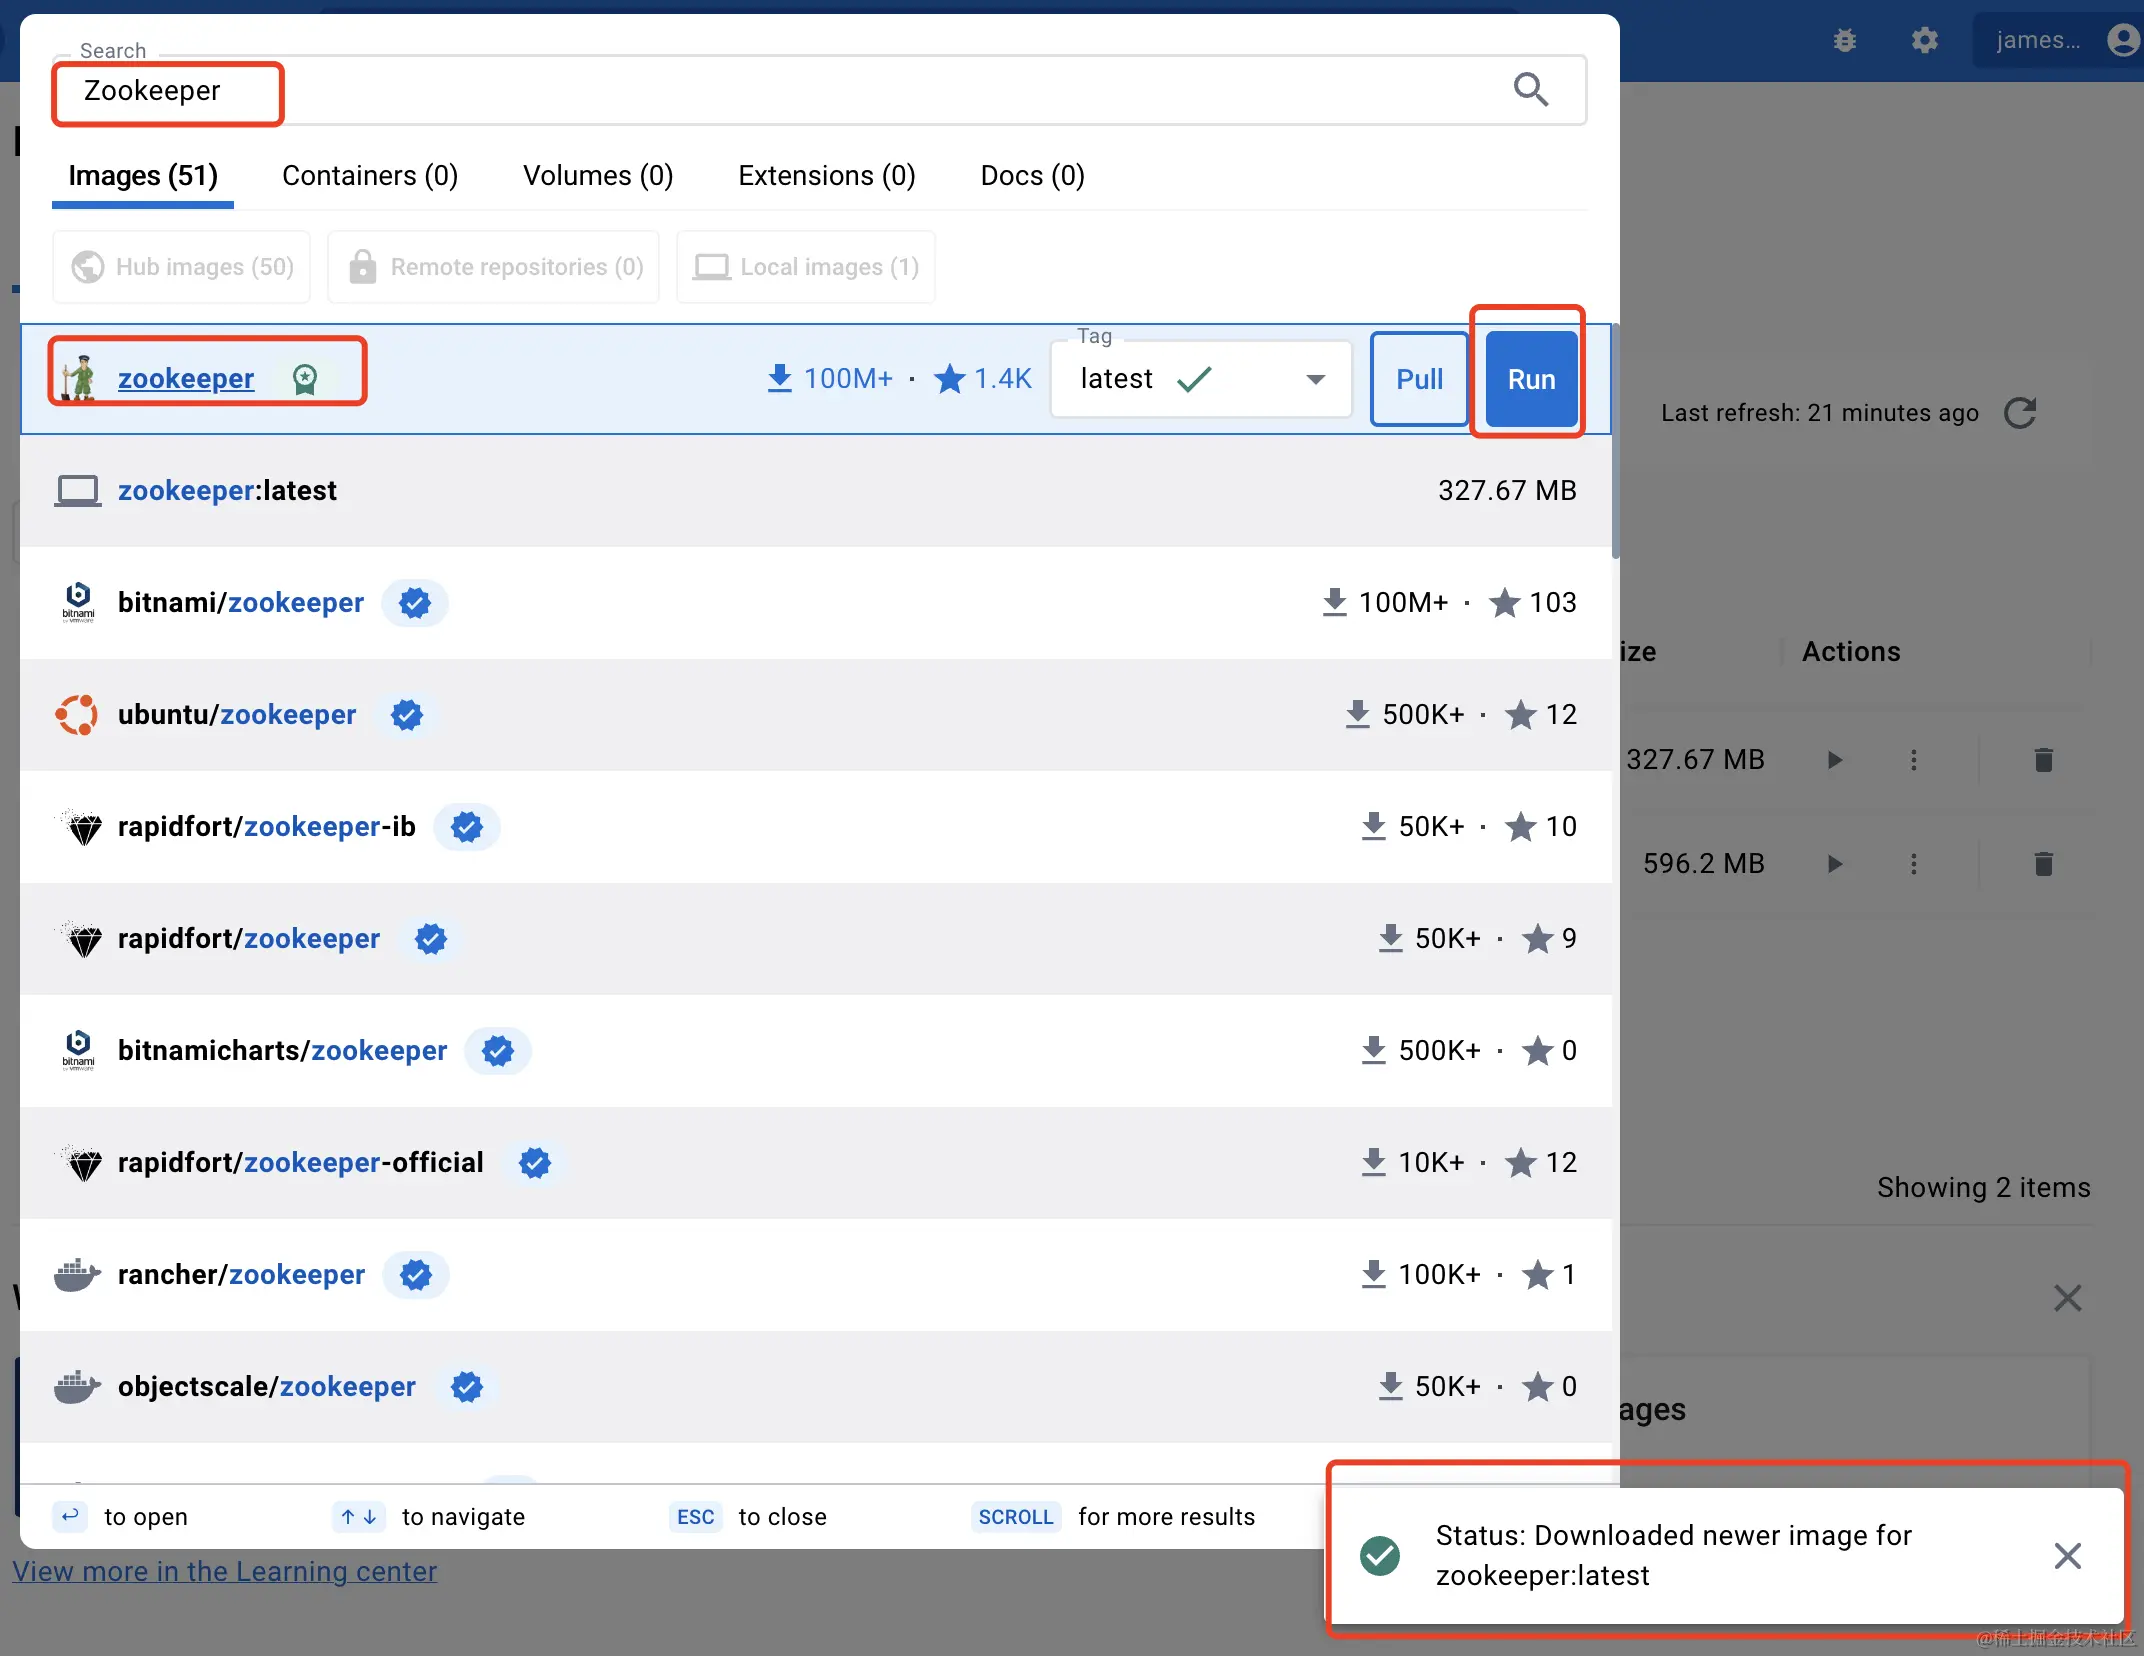This screenshot has width=2144, height=1656.
Task: Run the 596.2 MB image with play icon
Action: [1834, 864]
